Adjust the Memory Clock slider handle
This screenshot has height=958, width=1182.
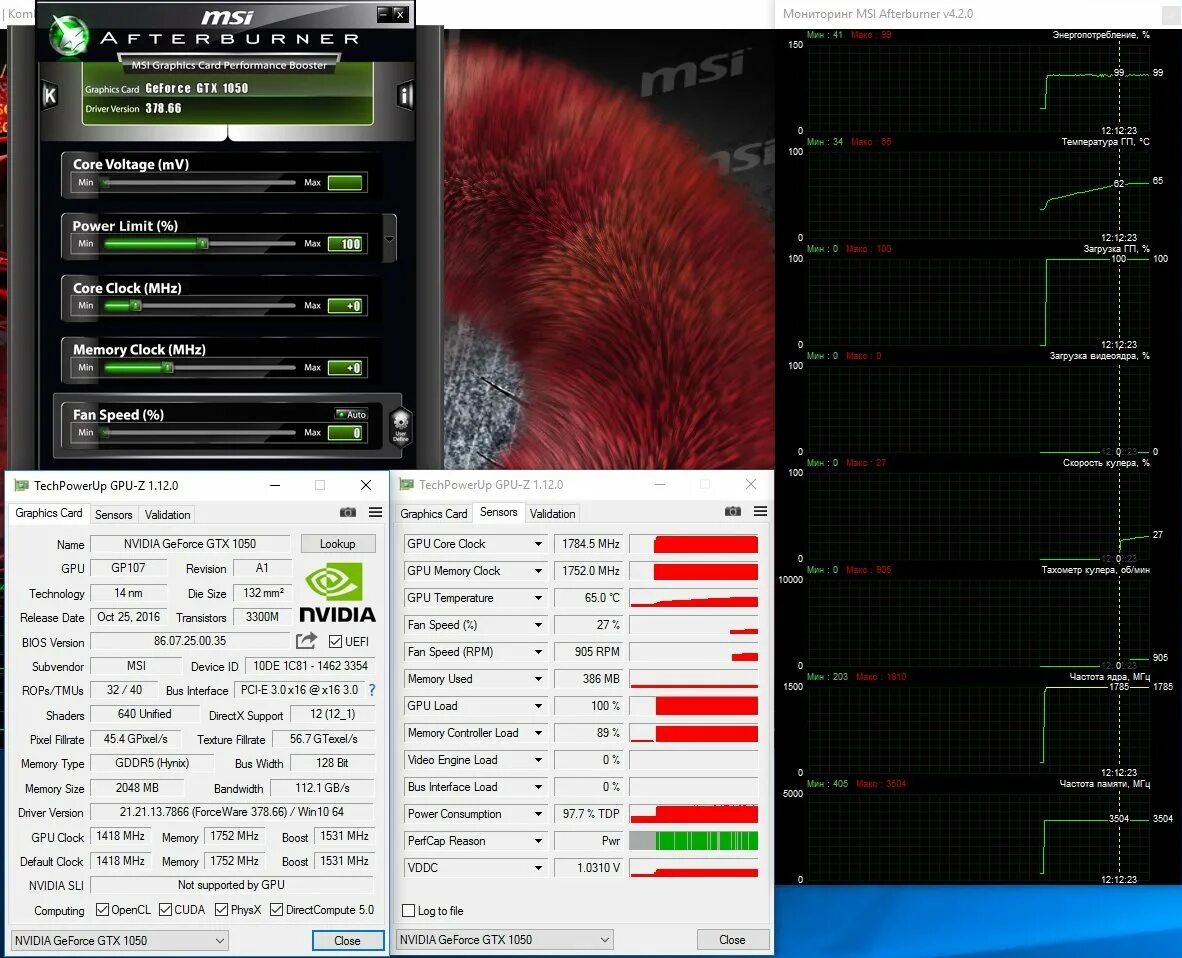tap(168, 367)
